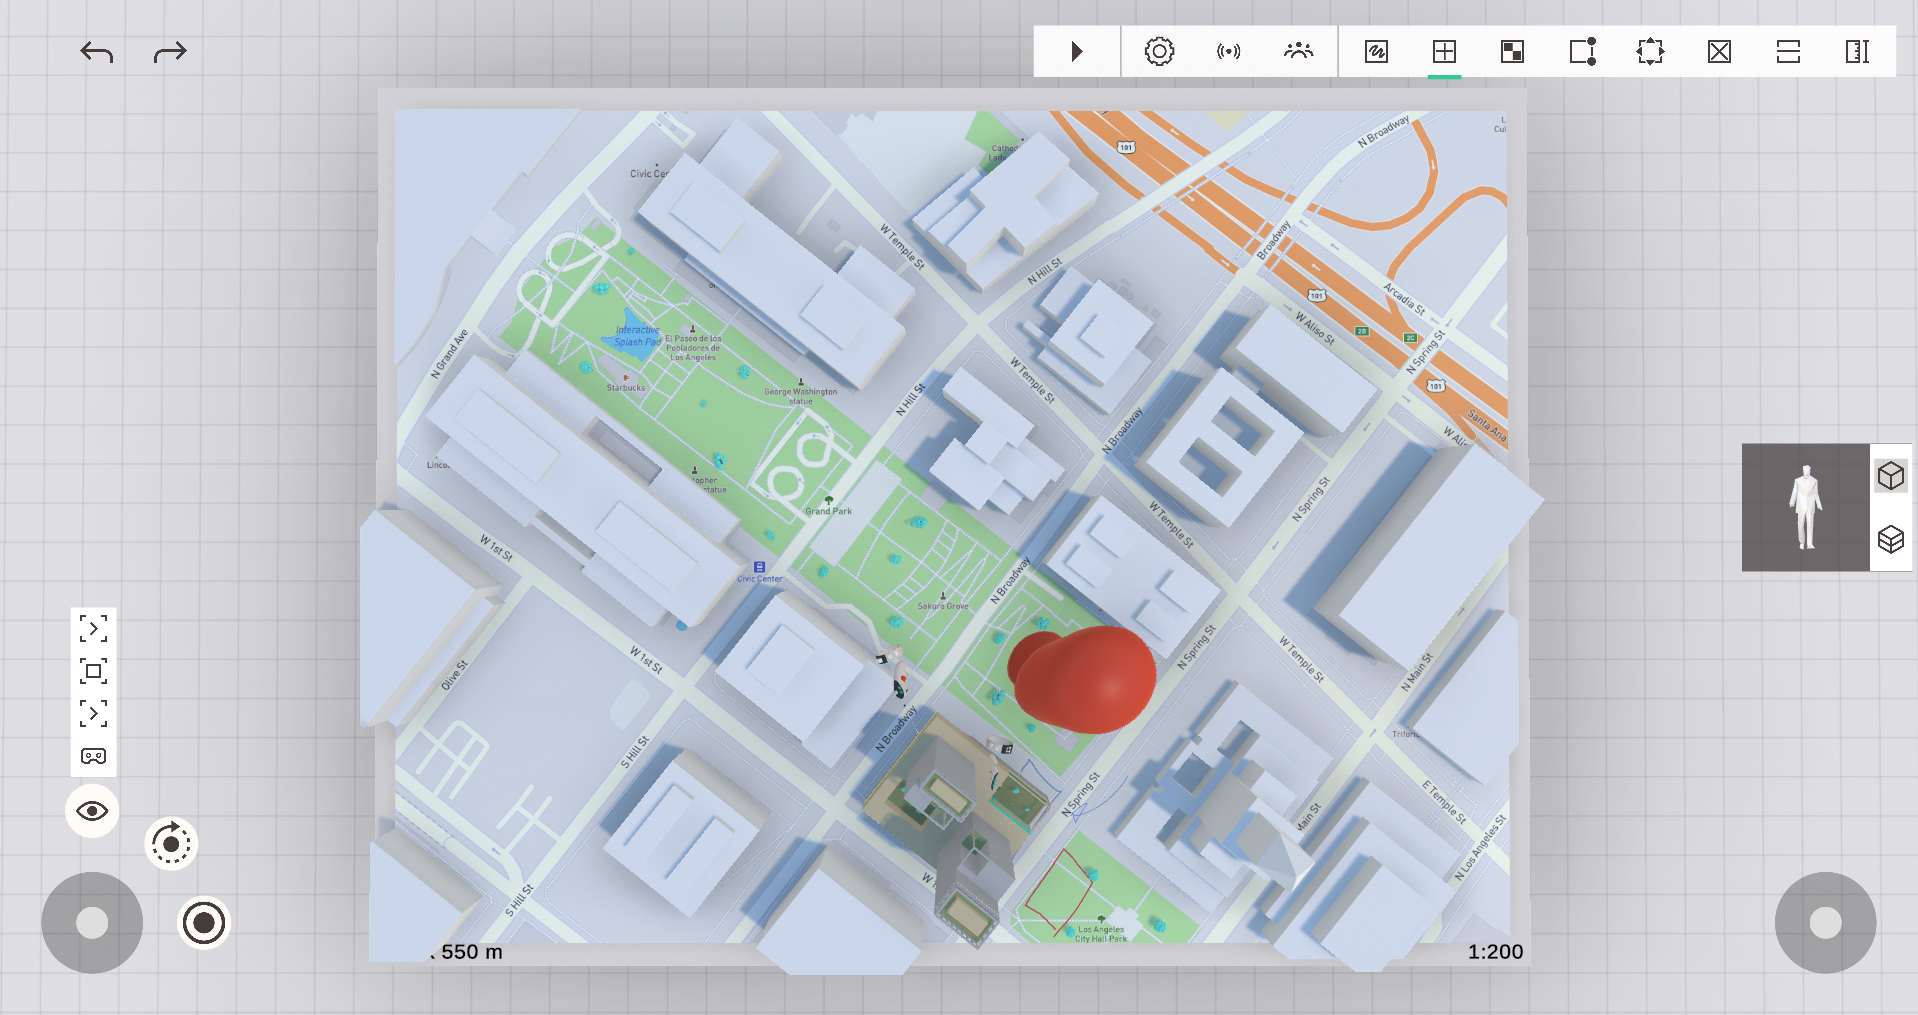This screenshot has width=1918, height=1015.
Task: Select the square with node points tool
Action: [1582, 51]
